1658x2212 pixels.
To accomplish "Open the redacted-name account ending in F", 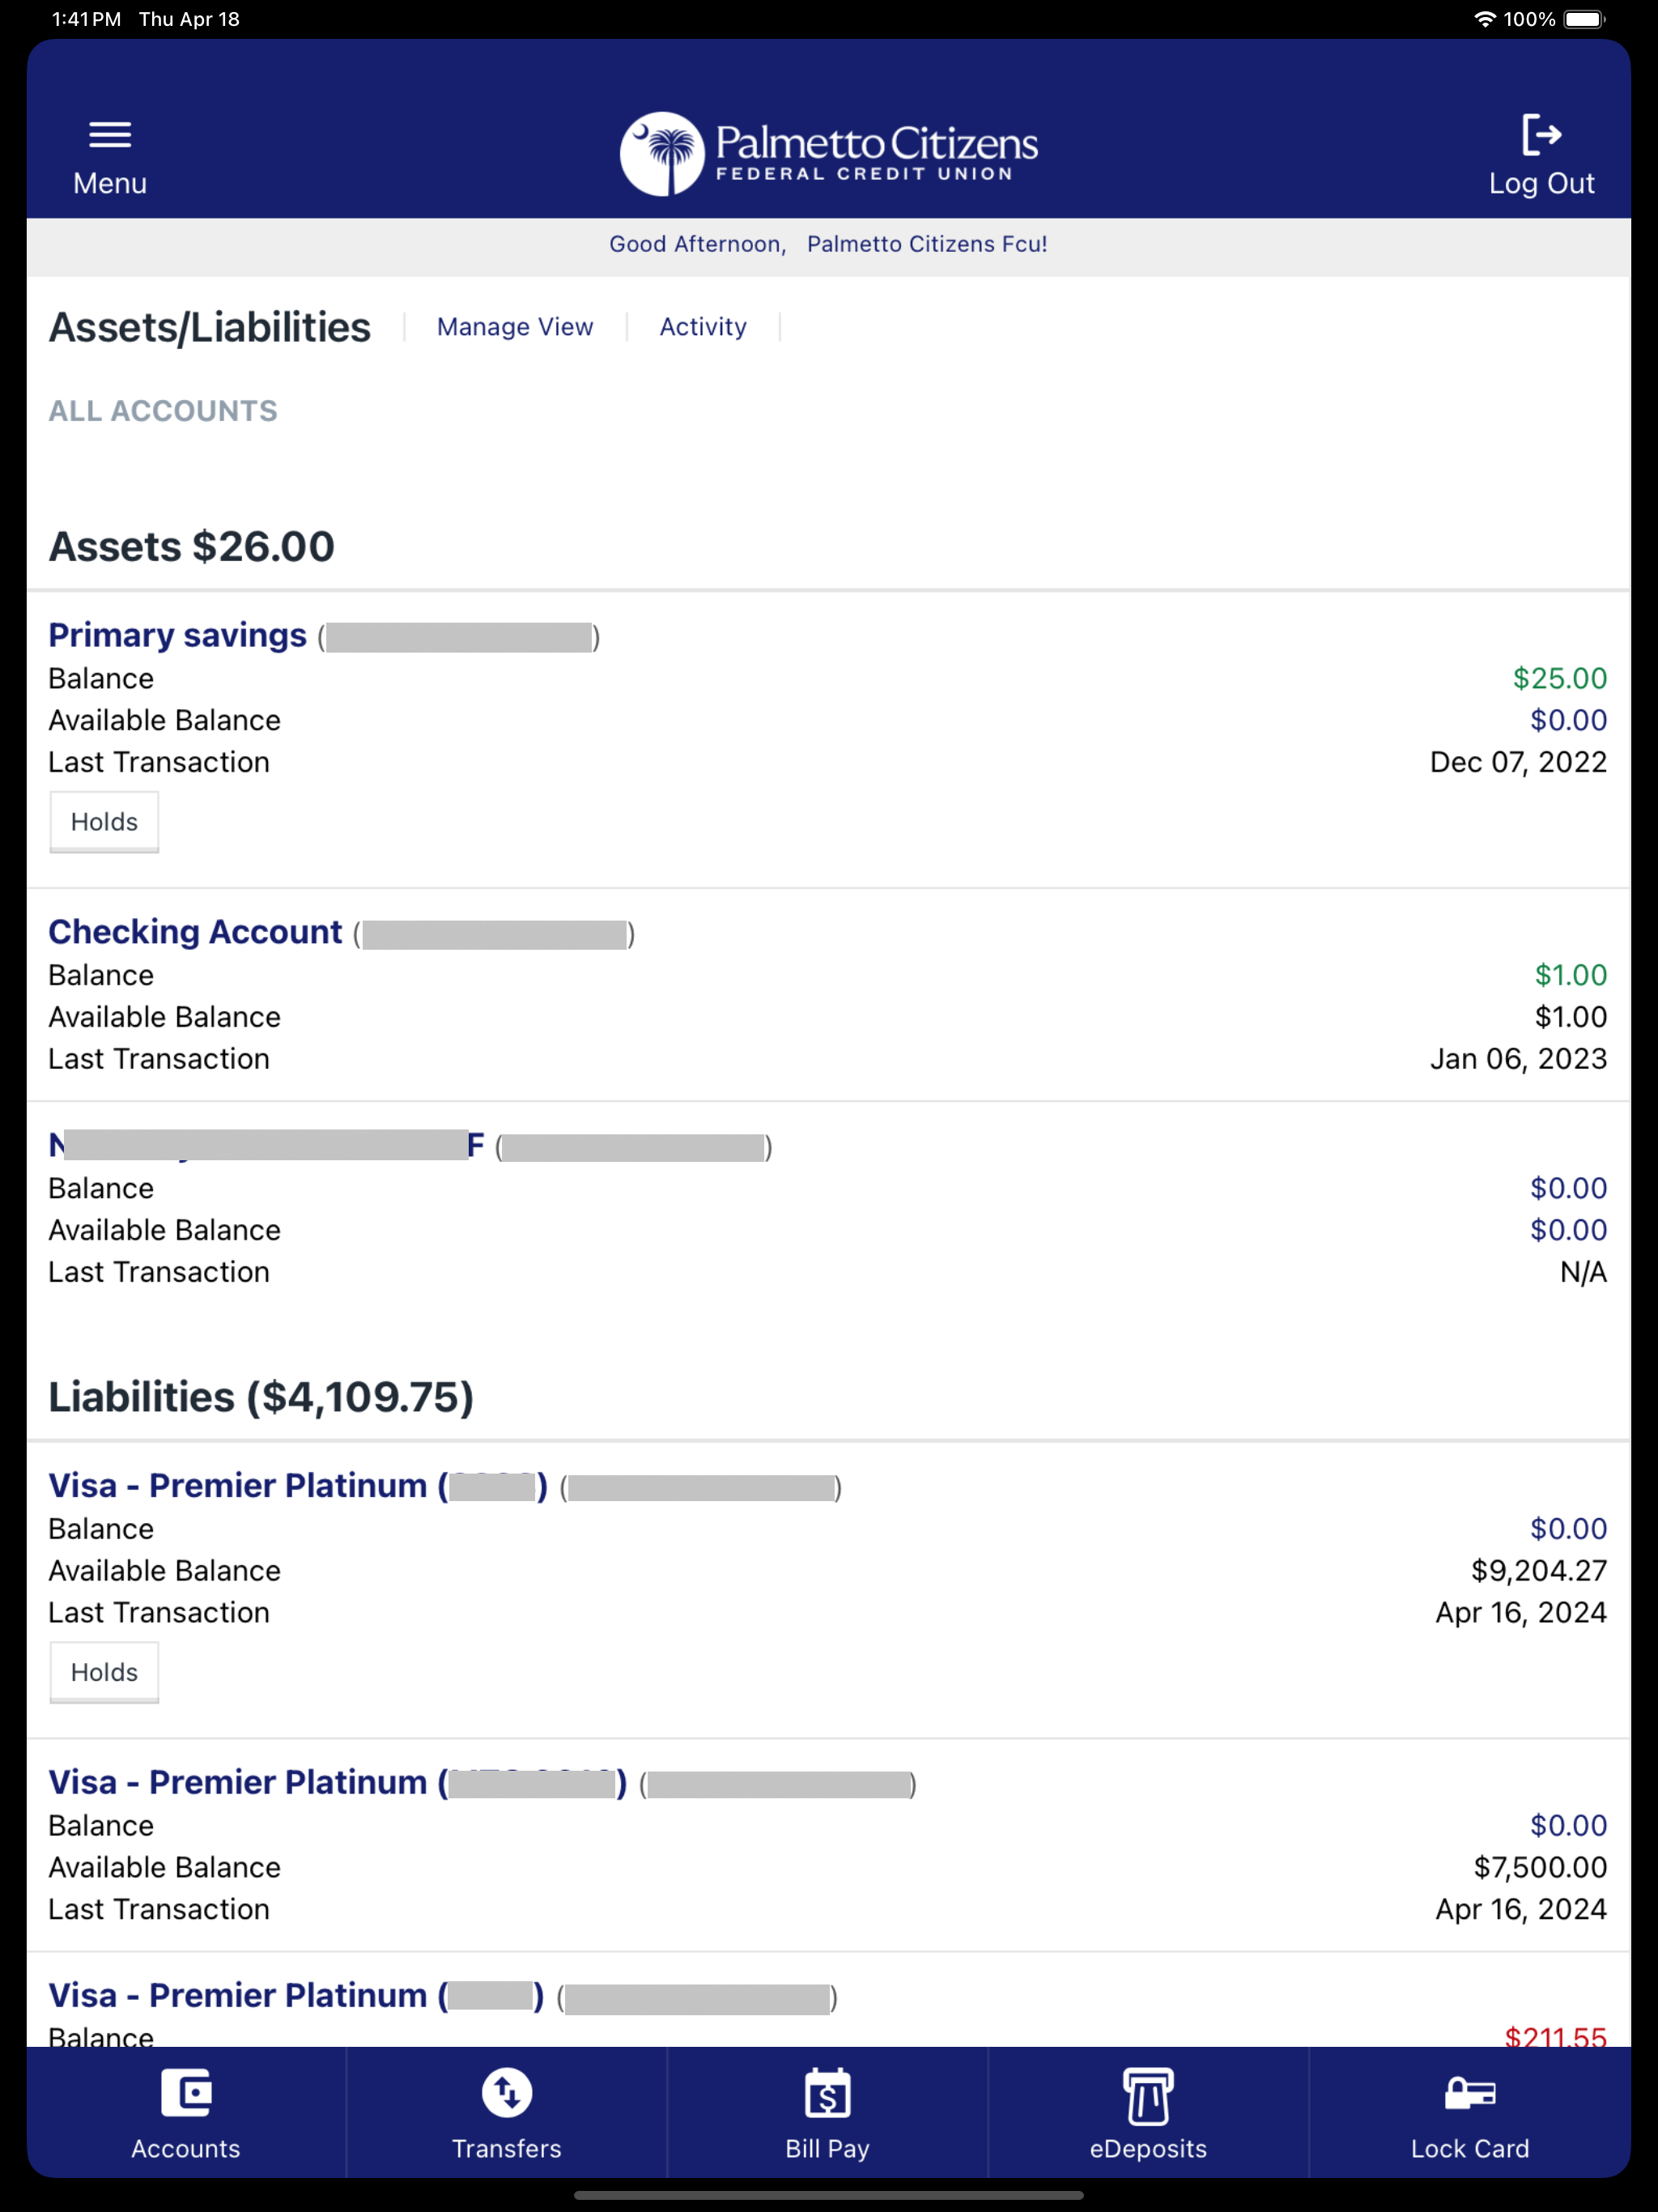I will (x=267, y=1145).
